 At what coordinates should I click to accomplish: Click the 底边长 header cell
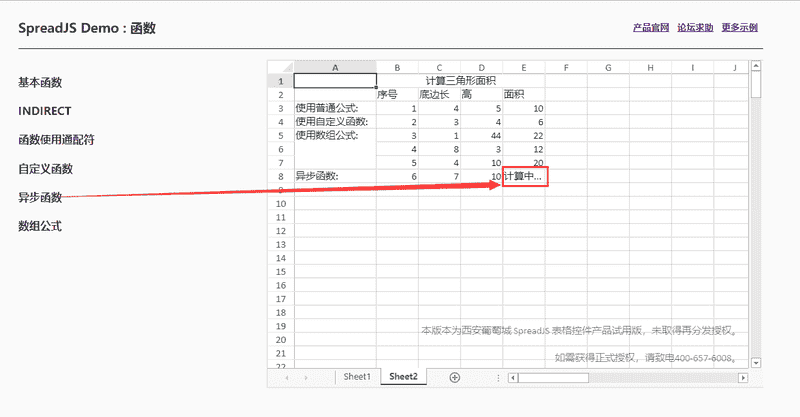439,94
